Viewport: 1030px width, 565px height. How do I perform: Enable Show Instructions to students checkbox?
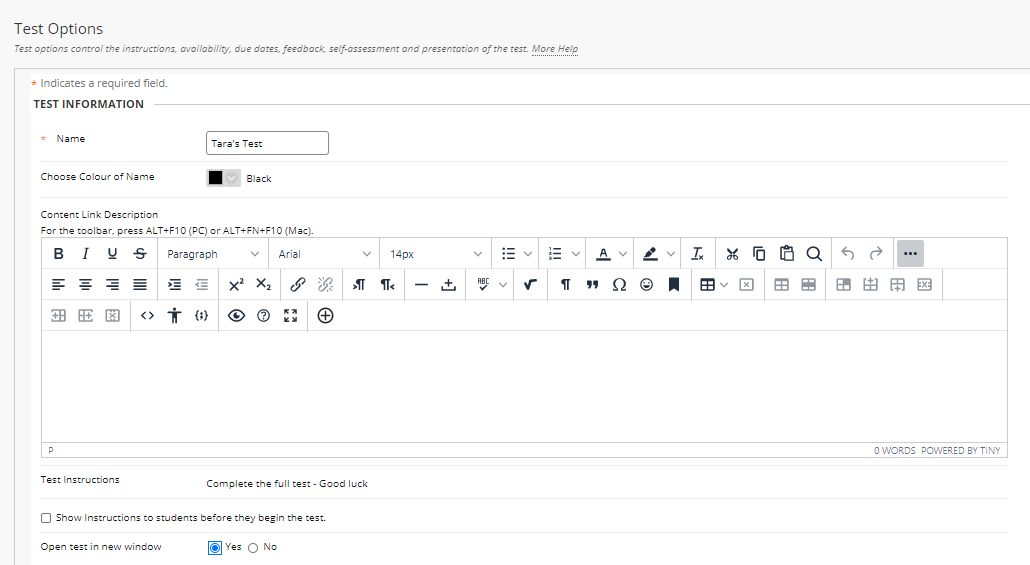(46, 518)
